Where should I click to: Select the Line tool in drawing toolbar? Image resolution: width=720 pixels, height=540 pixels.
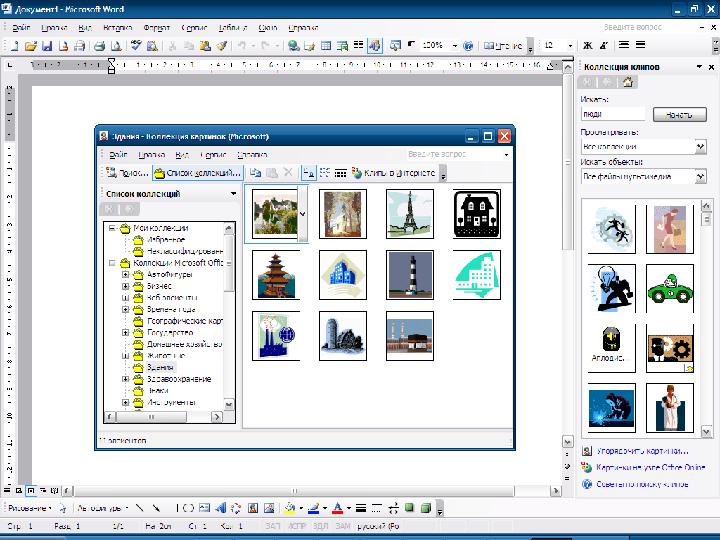(140, 508)
